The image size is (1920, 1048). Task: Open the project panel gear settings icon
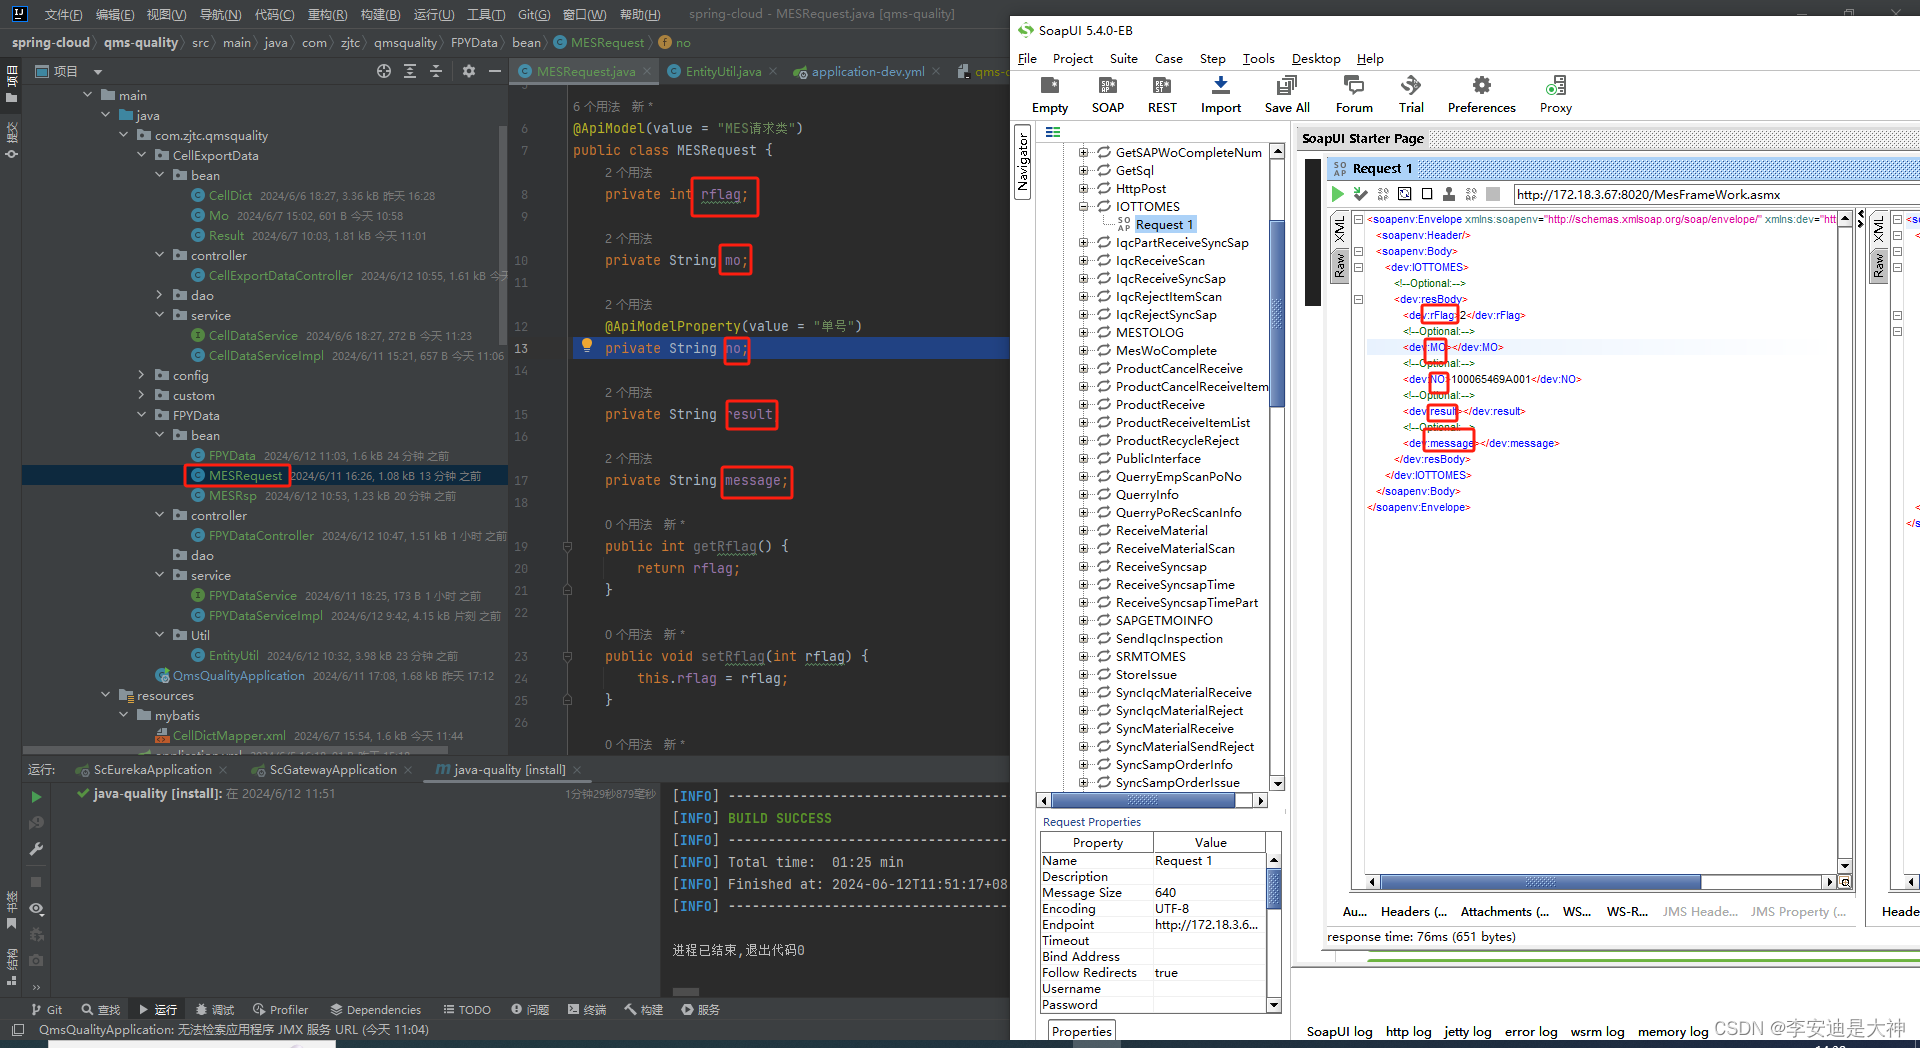tap(468, 71)
